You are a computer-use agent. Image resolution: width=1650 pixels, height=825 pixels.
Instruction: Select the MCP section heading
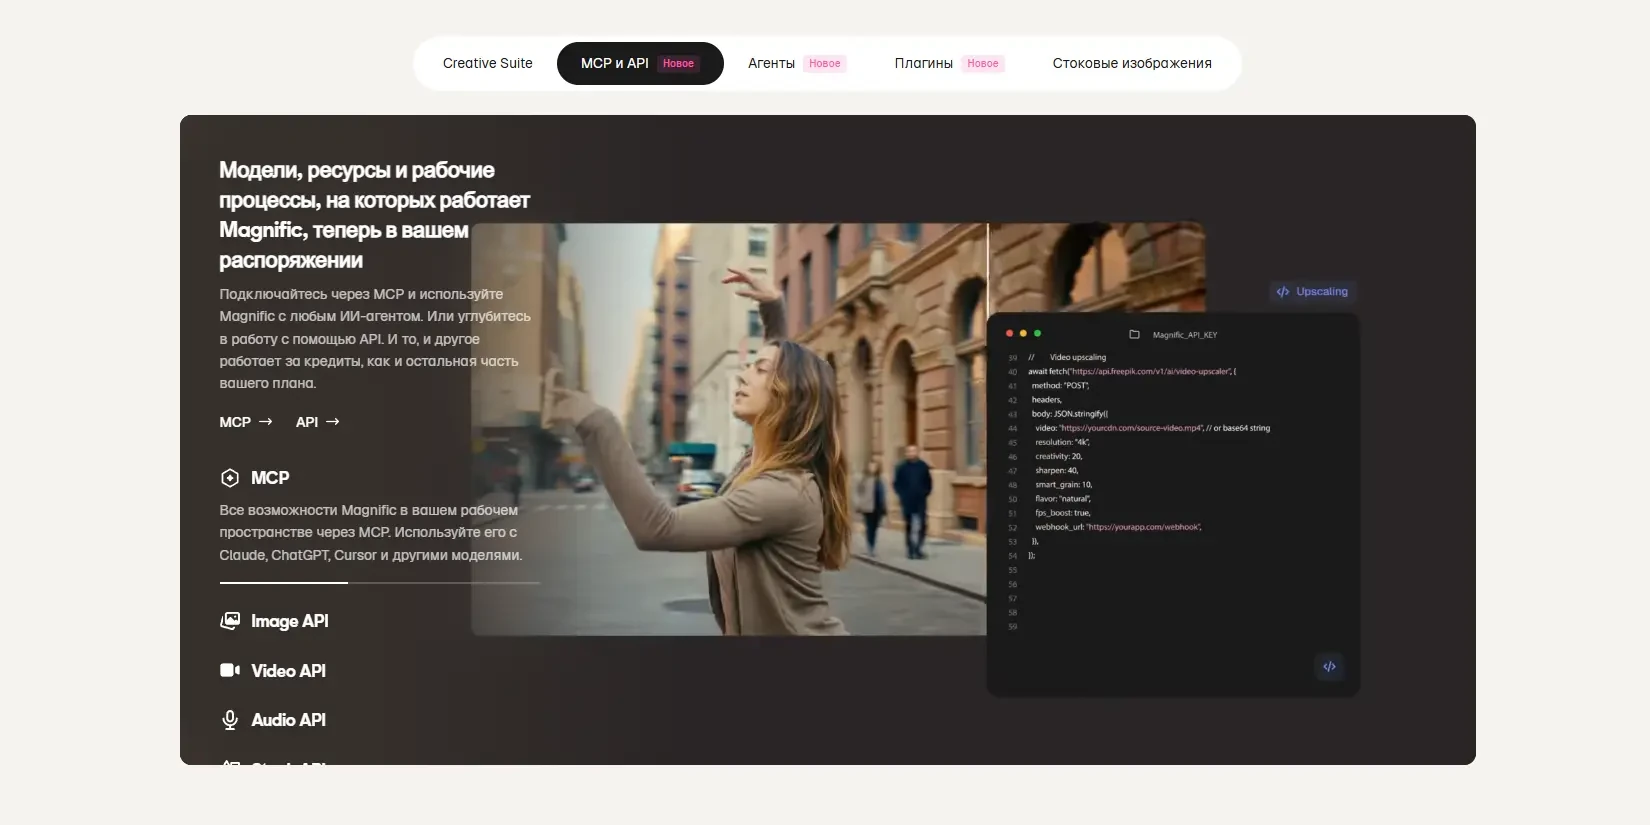270,478
